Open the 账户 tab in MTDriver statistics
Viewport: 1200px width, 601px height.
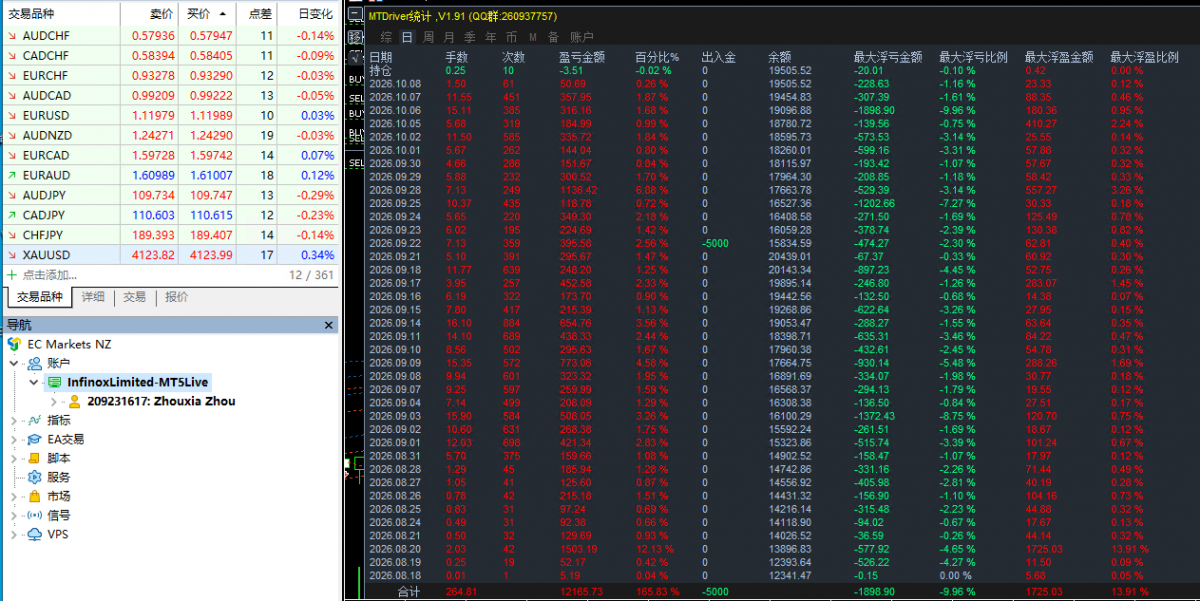[581, 37]
